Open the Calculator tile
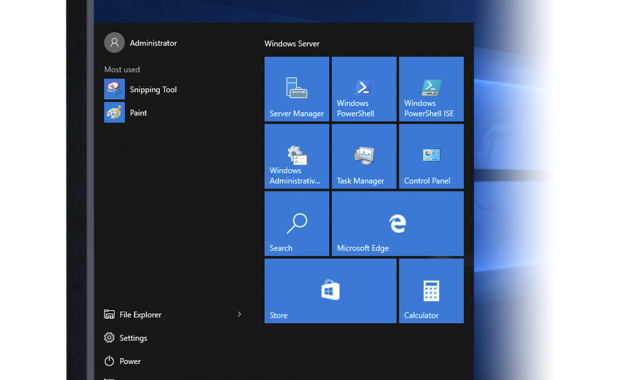 click(431, 291)
